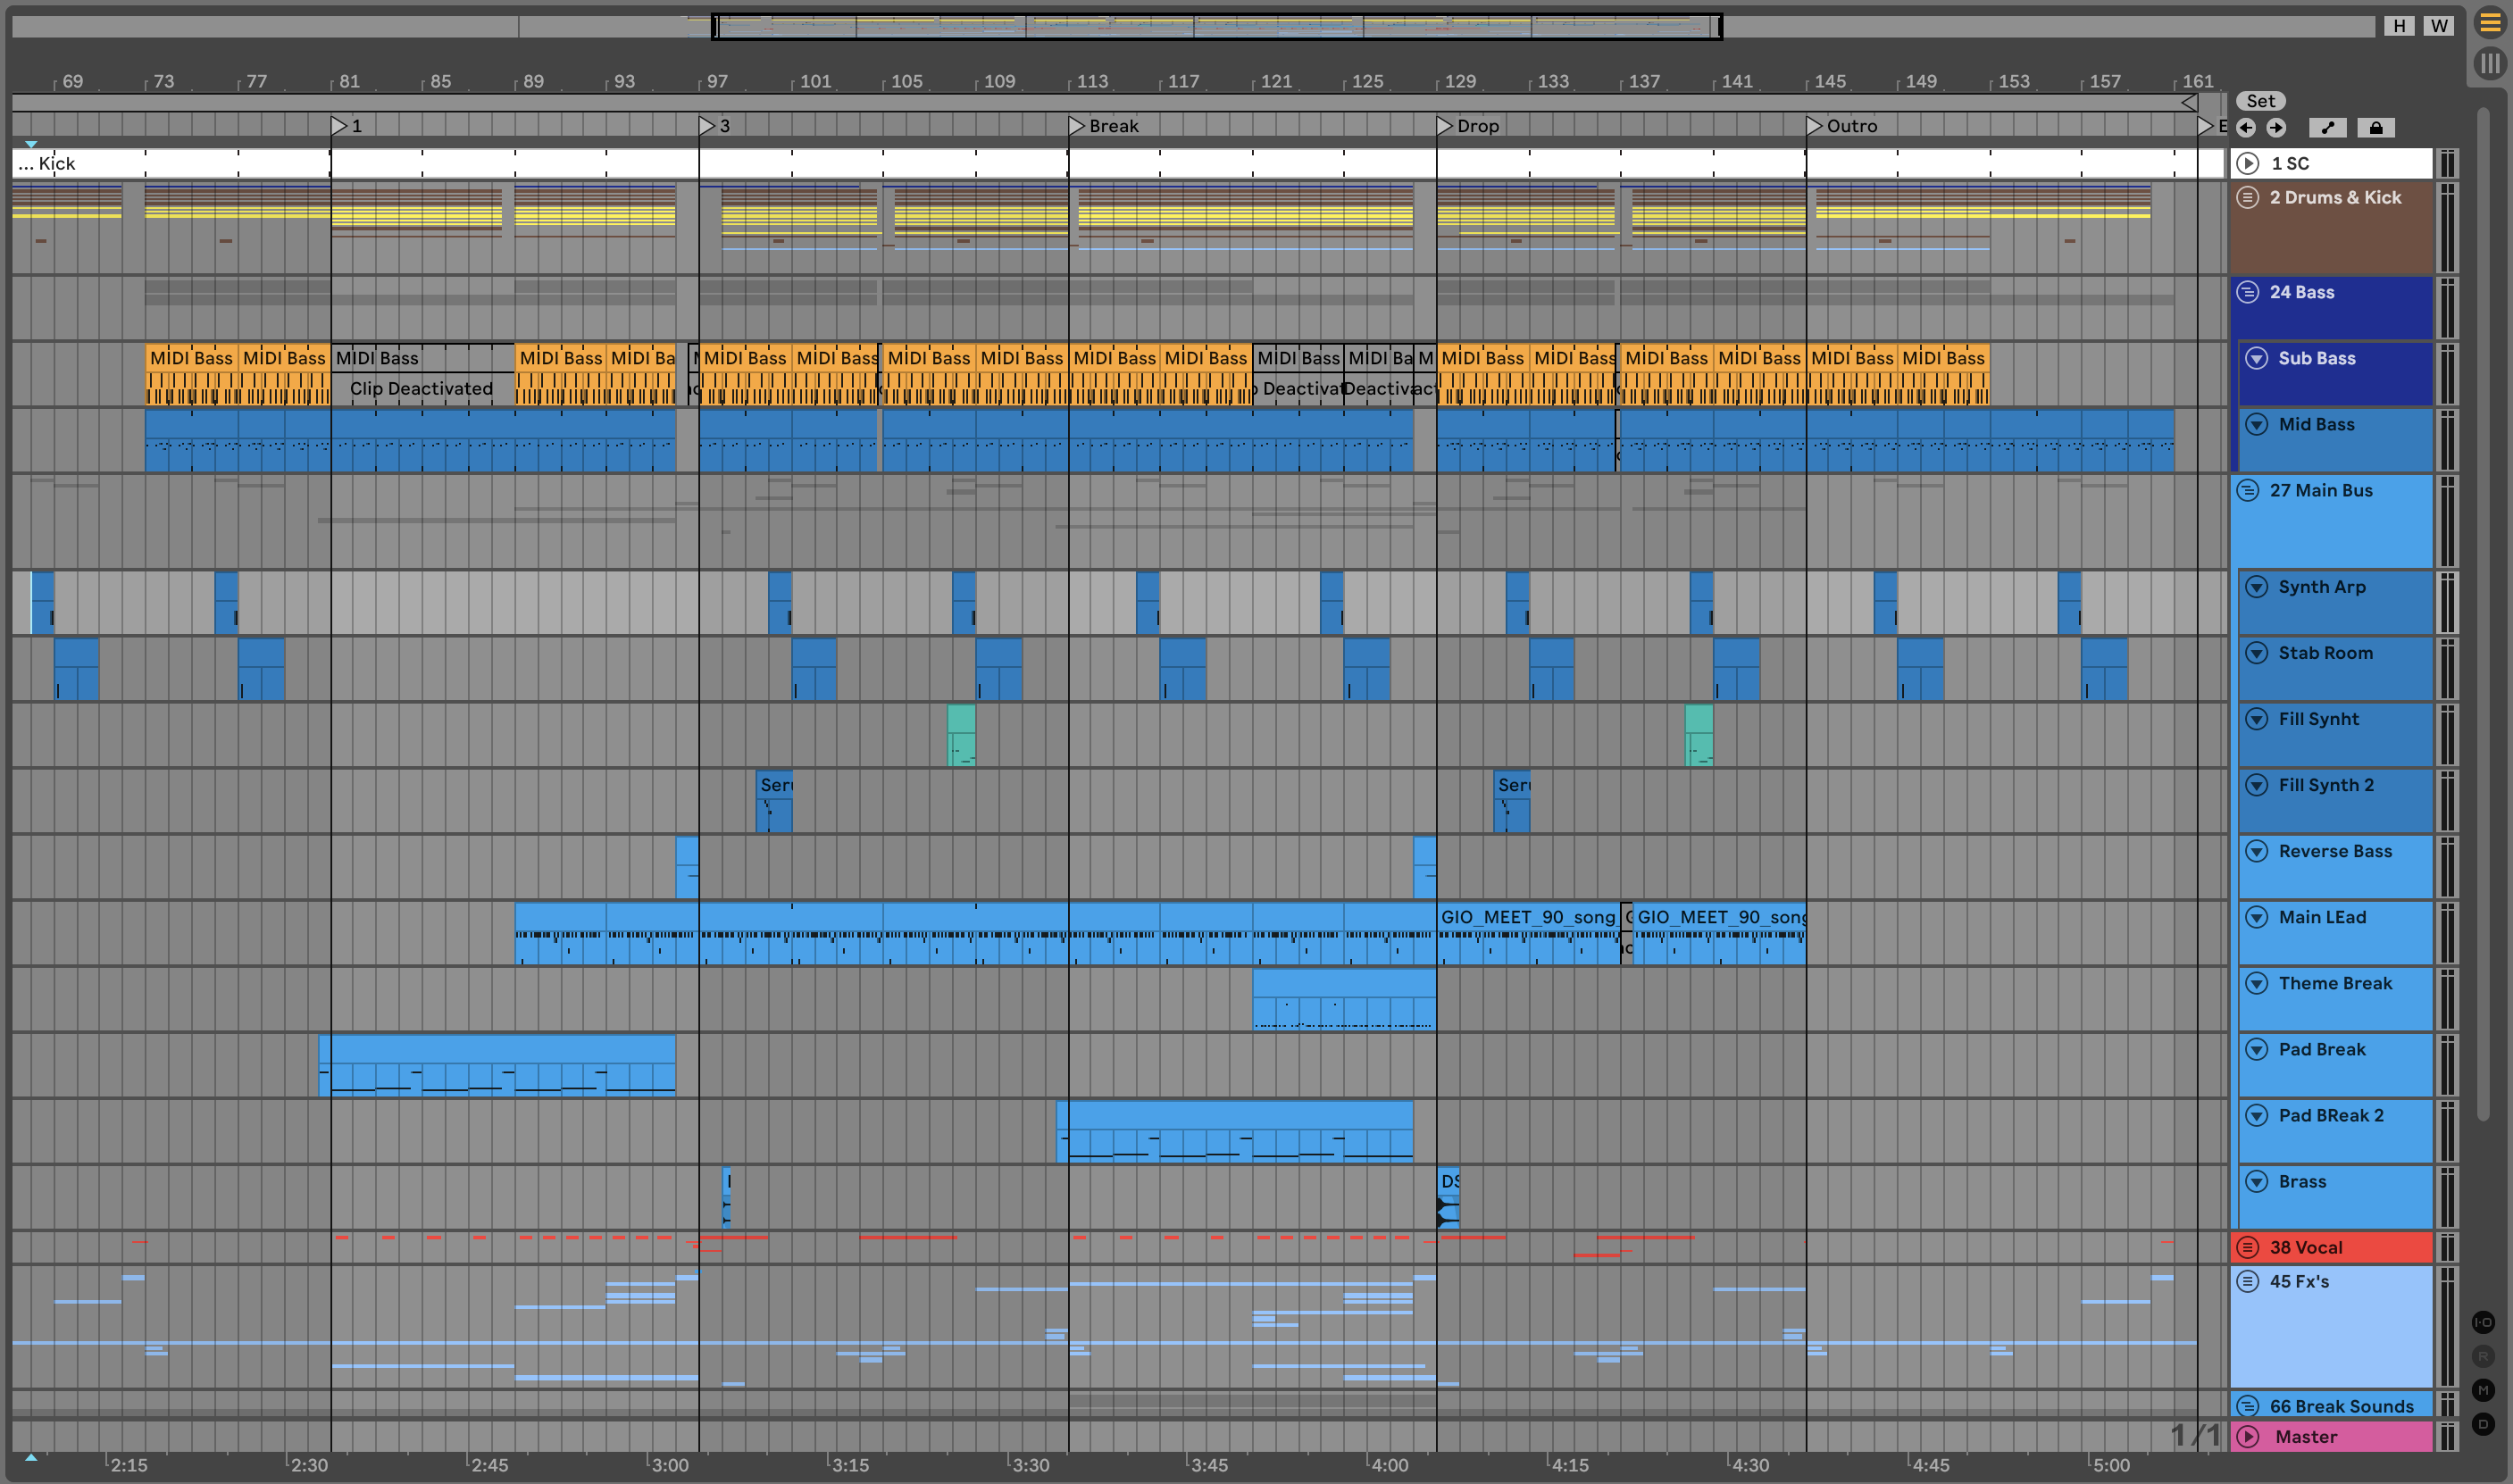Jump to the Drop locator marker
The image size is (2513, 1484).
[x=1444, y=126]
